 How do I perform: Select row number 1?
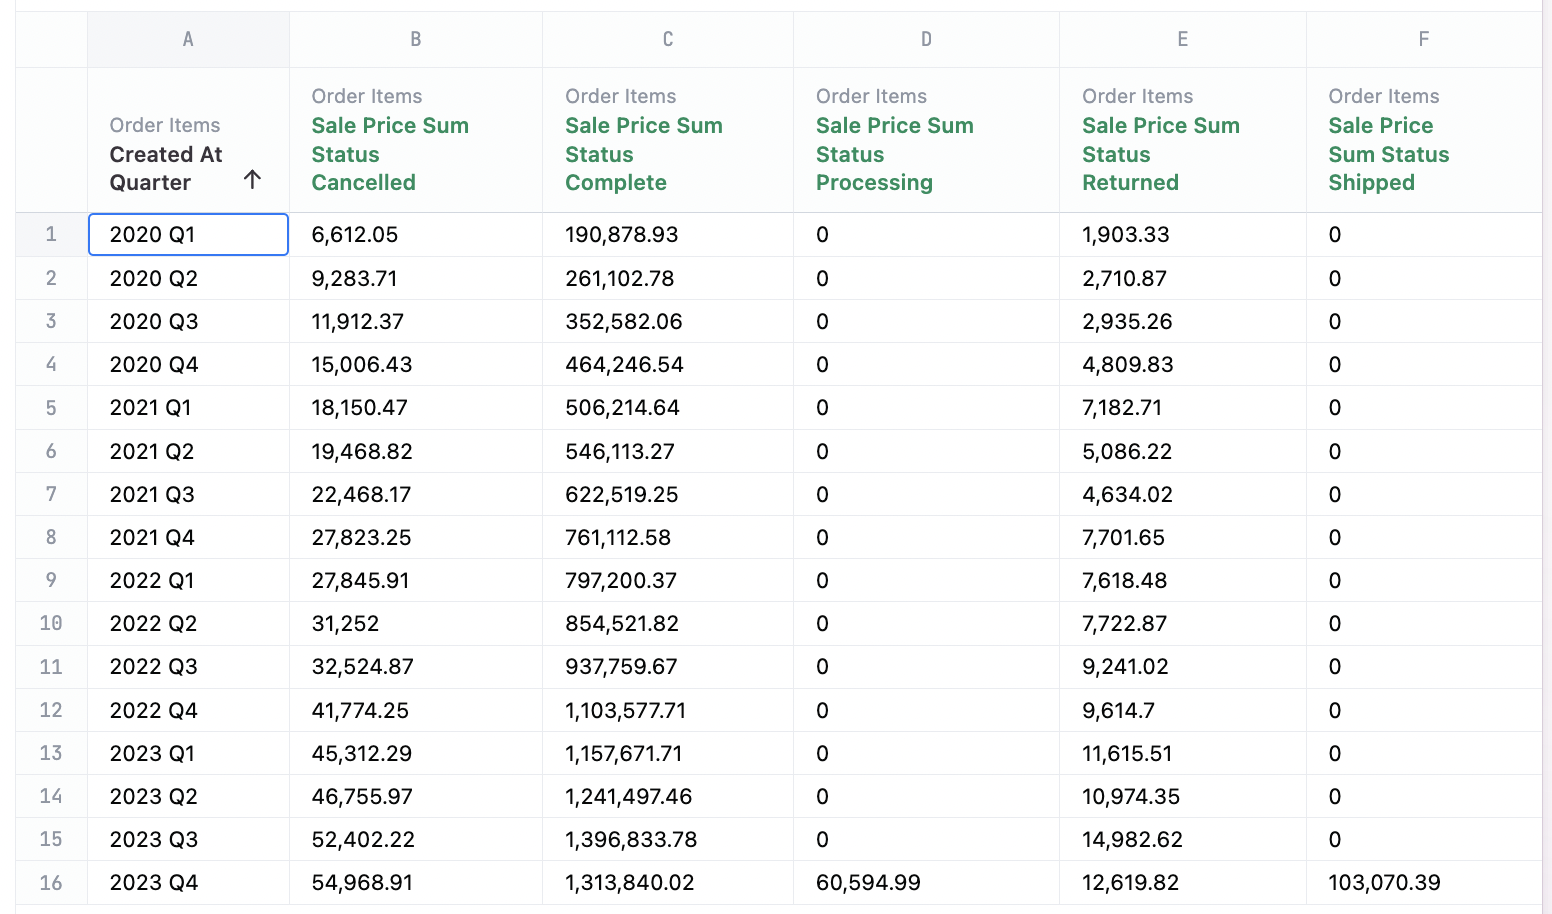click(51, 235)
